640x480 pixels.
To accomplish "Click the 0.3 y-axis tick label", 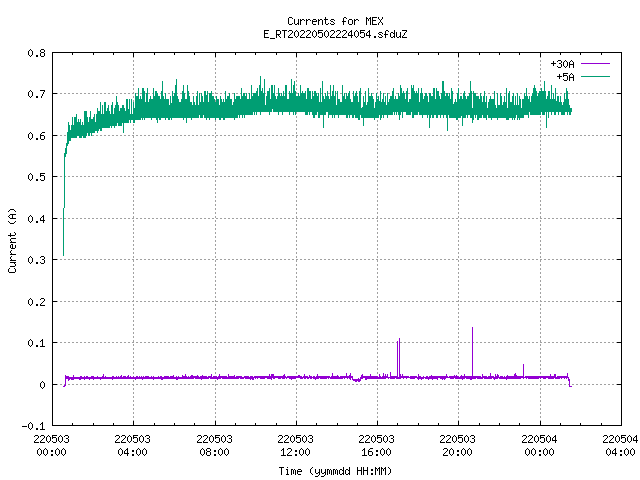I will point(36,260).
